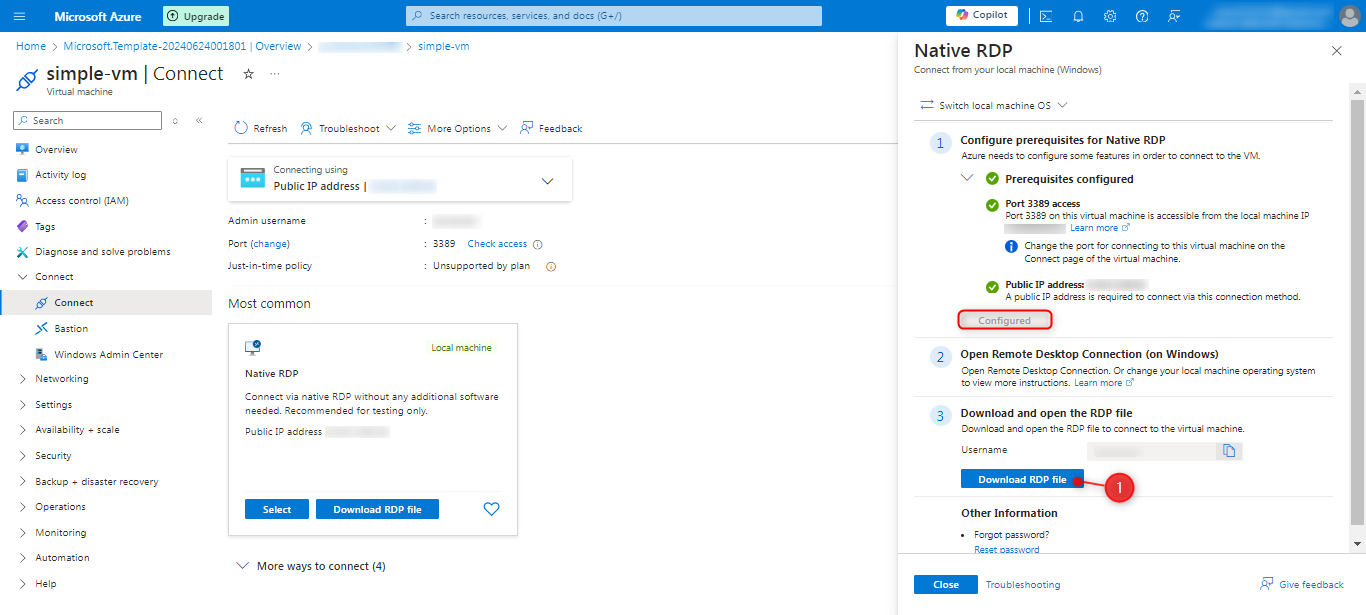Open the notifications bell
Image resolution: width=1366 pixels, height=615 pixels.
1078,16
